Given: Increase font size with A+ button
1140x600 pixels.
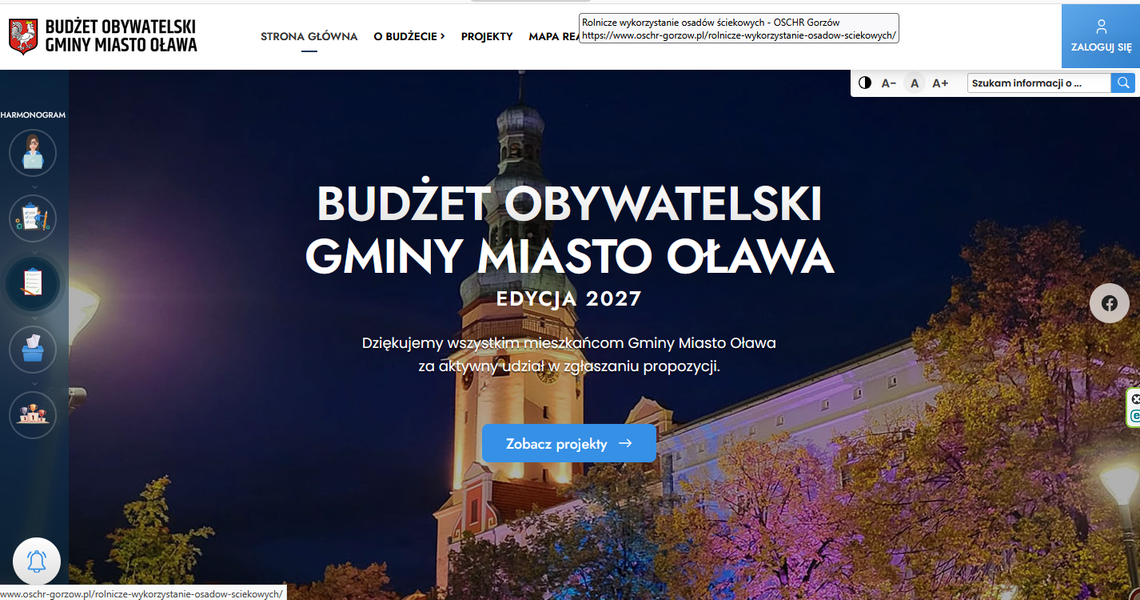Looking at the screenshot, I should click(940, 83).
